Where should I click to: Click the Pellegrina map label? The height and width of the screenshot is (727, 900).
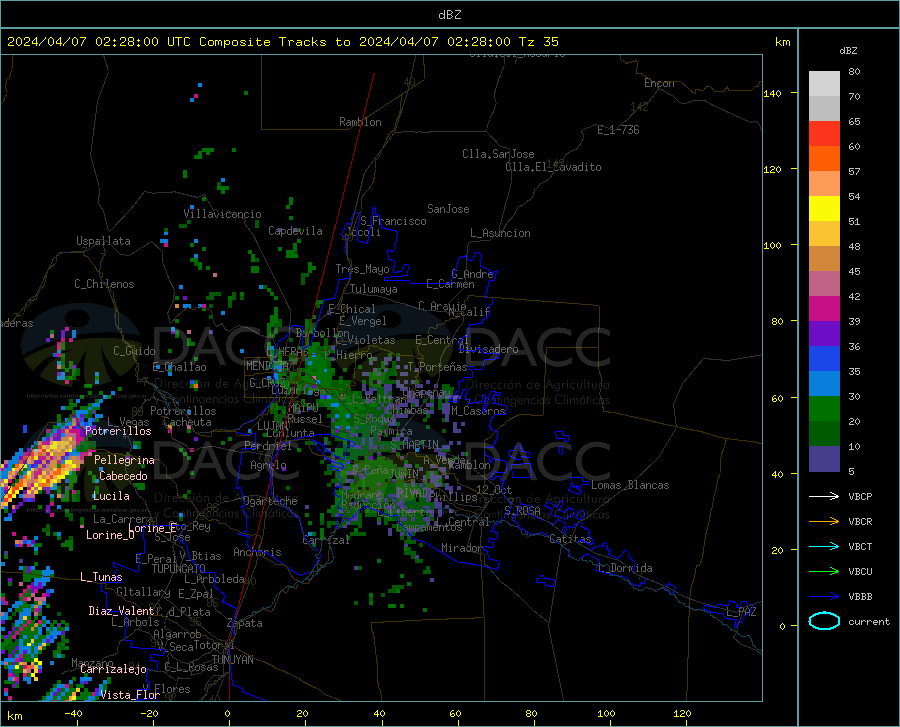tap(124, 460)
